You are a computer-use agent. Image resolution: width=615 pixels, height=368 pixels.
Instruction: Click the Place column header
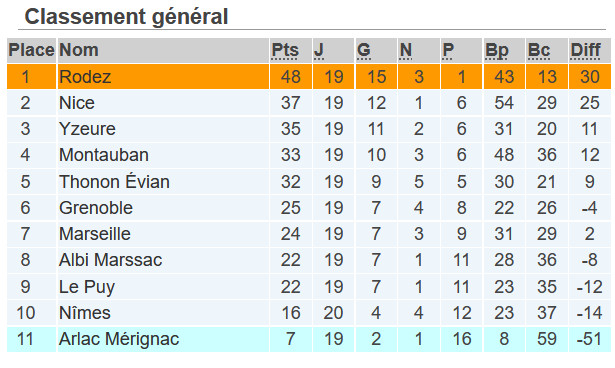(31, 50)
